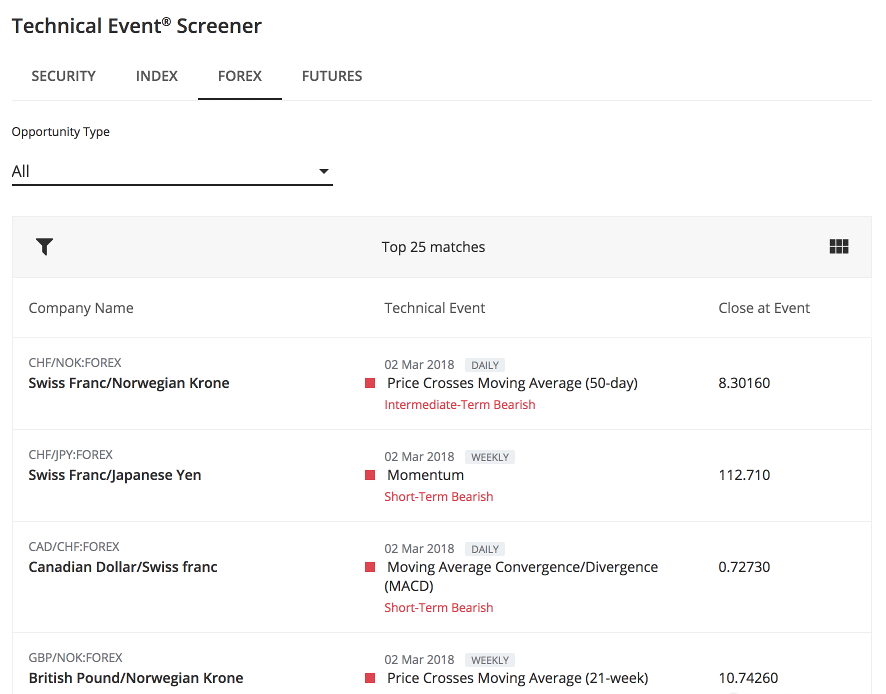886x694 pixels.
Task: Click the Opportunity Type dropdown arrow
Action: (324, 171)
